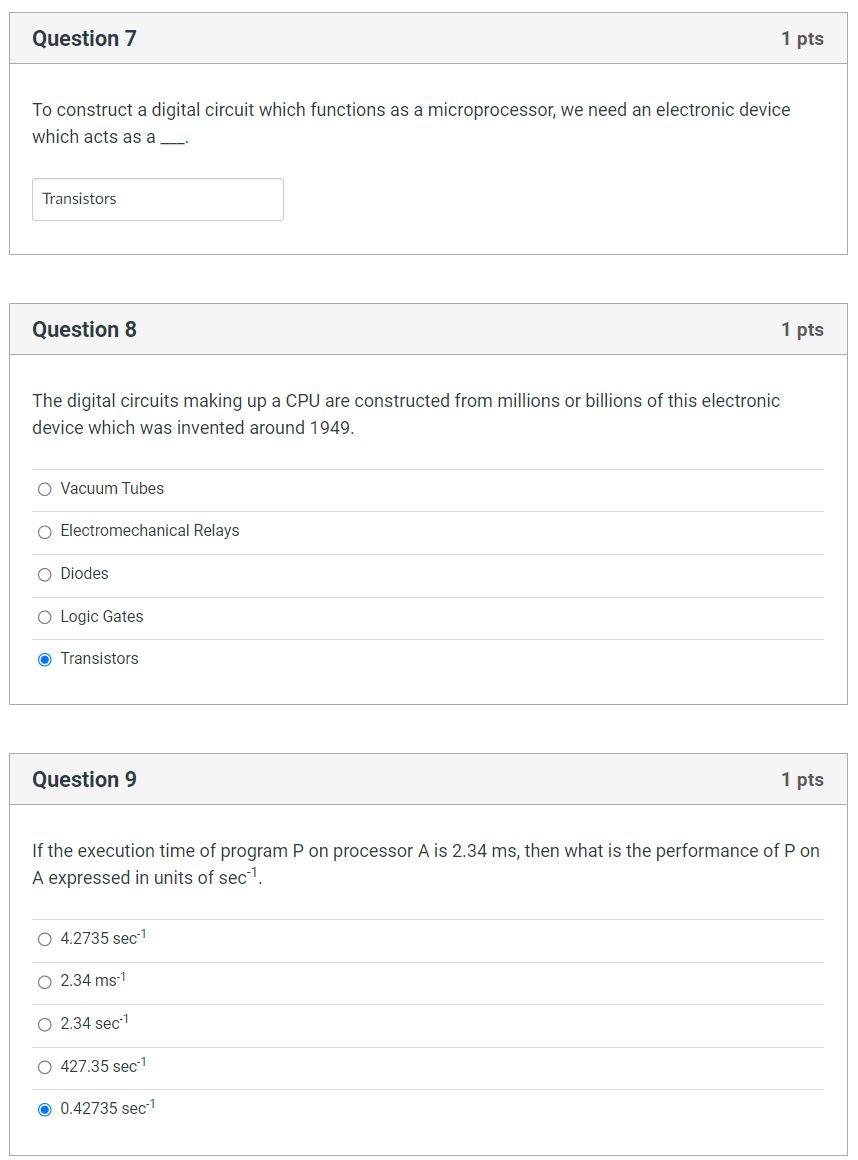Select 427.35 sec-1 as the answer
This screenshot has height=1160, width=858.
(x=44, y=1067)
